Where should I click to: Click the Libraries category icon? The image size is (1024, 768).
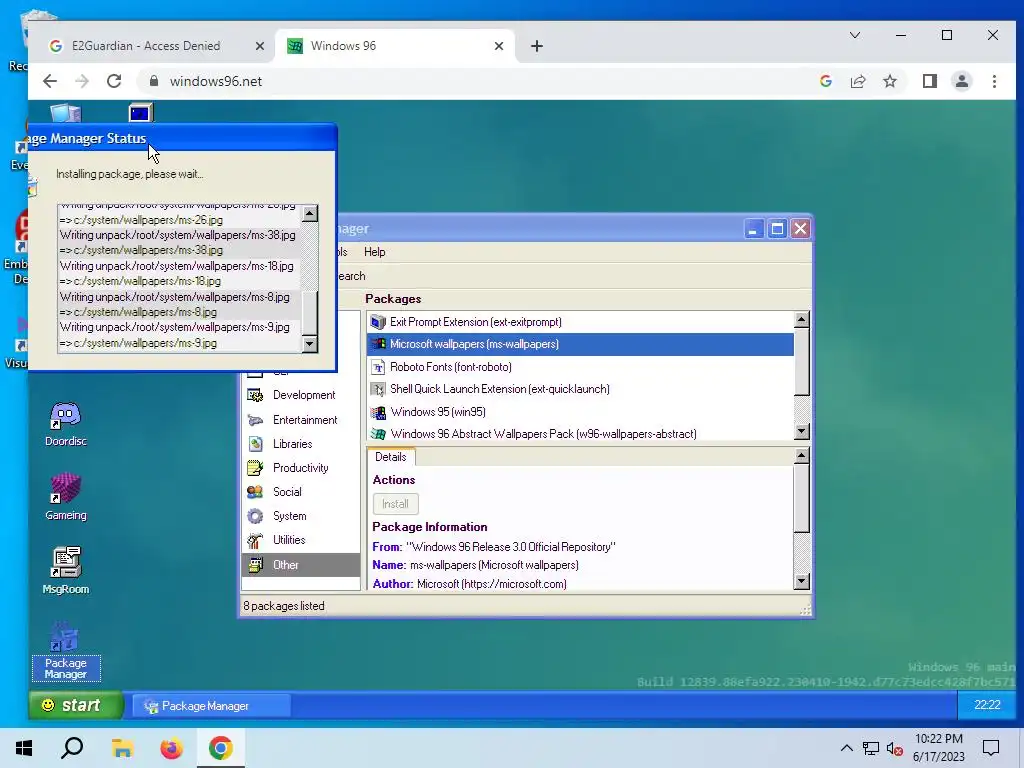pyautogui.click(x=255, y=444)
